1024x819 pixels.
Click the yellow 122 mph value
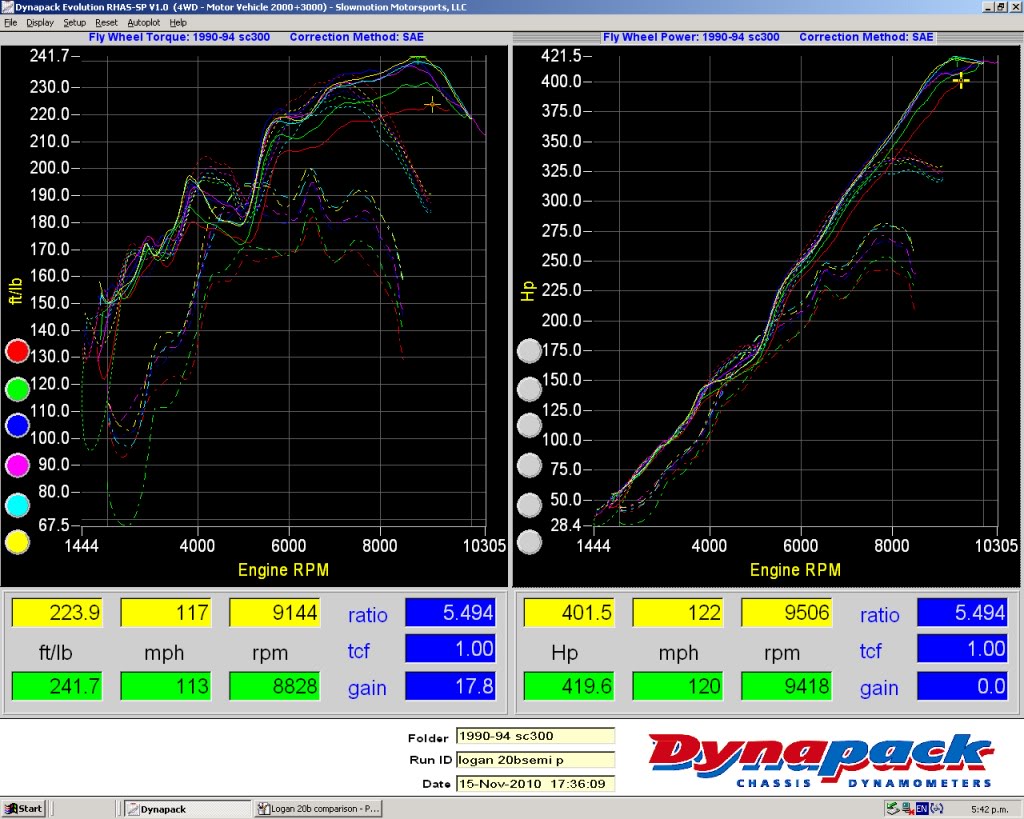(x=679, y=613)
